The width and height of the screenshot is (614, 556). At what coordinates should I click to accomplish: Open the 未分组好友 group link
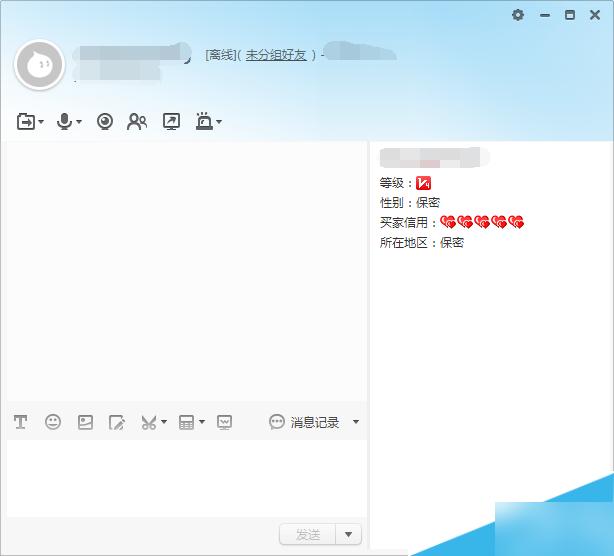pos(276,55)
